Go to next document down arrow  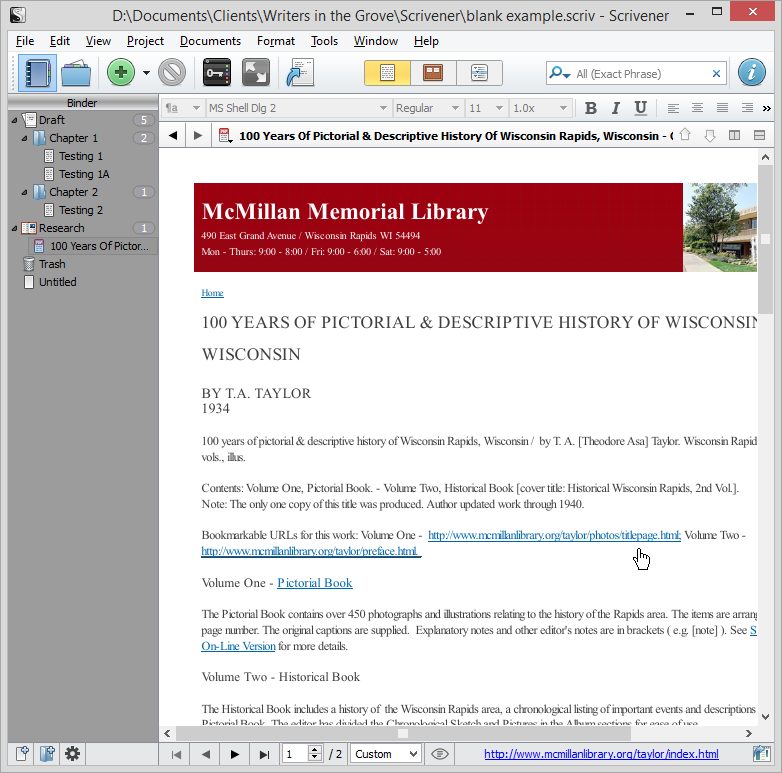[x=710, y=135]
